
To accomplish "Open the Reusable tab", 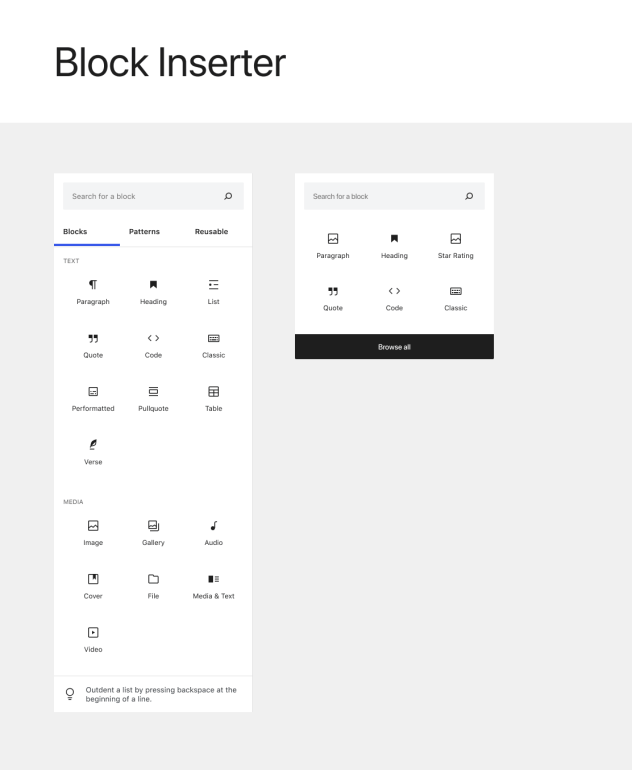I will [x=211, y=231].
